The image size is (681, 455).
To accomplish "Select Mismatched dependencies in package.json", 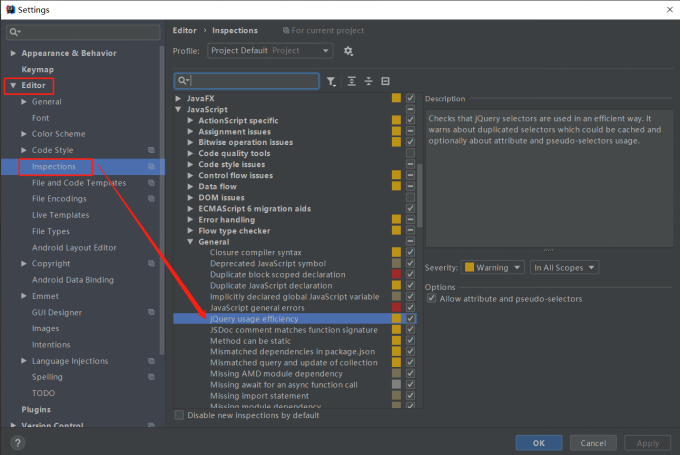I will click(x=292, y=352).
